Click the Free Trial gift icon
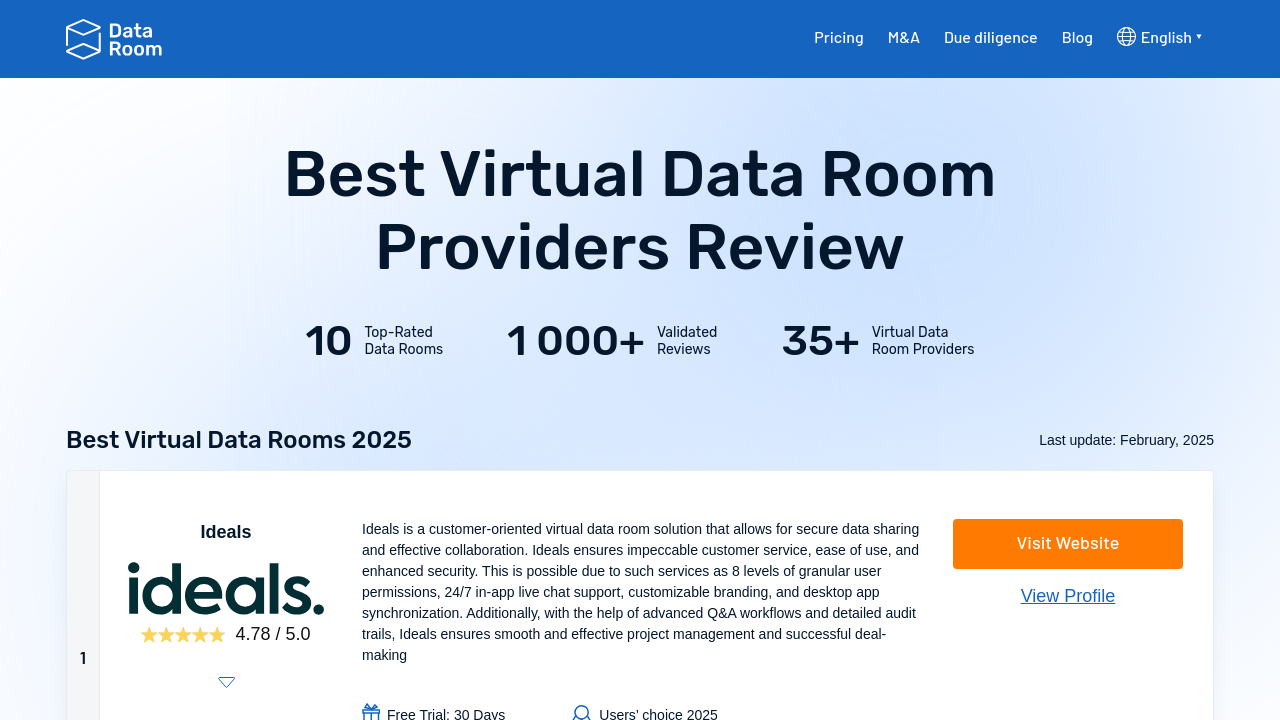Image resolution: width=1280 pixels, height=720 pixels. tap(371, 713)
